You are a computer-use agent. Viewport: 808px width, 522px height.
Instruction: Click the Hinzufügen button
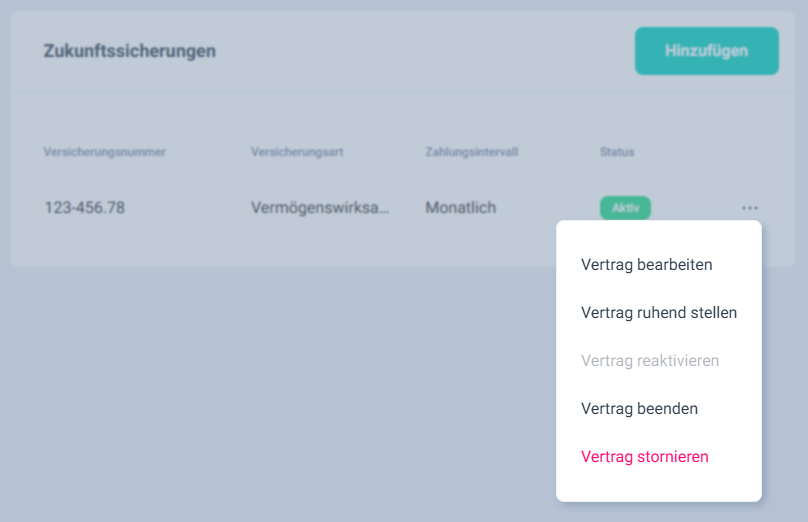(x=706, y=51)
